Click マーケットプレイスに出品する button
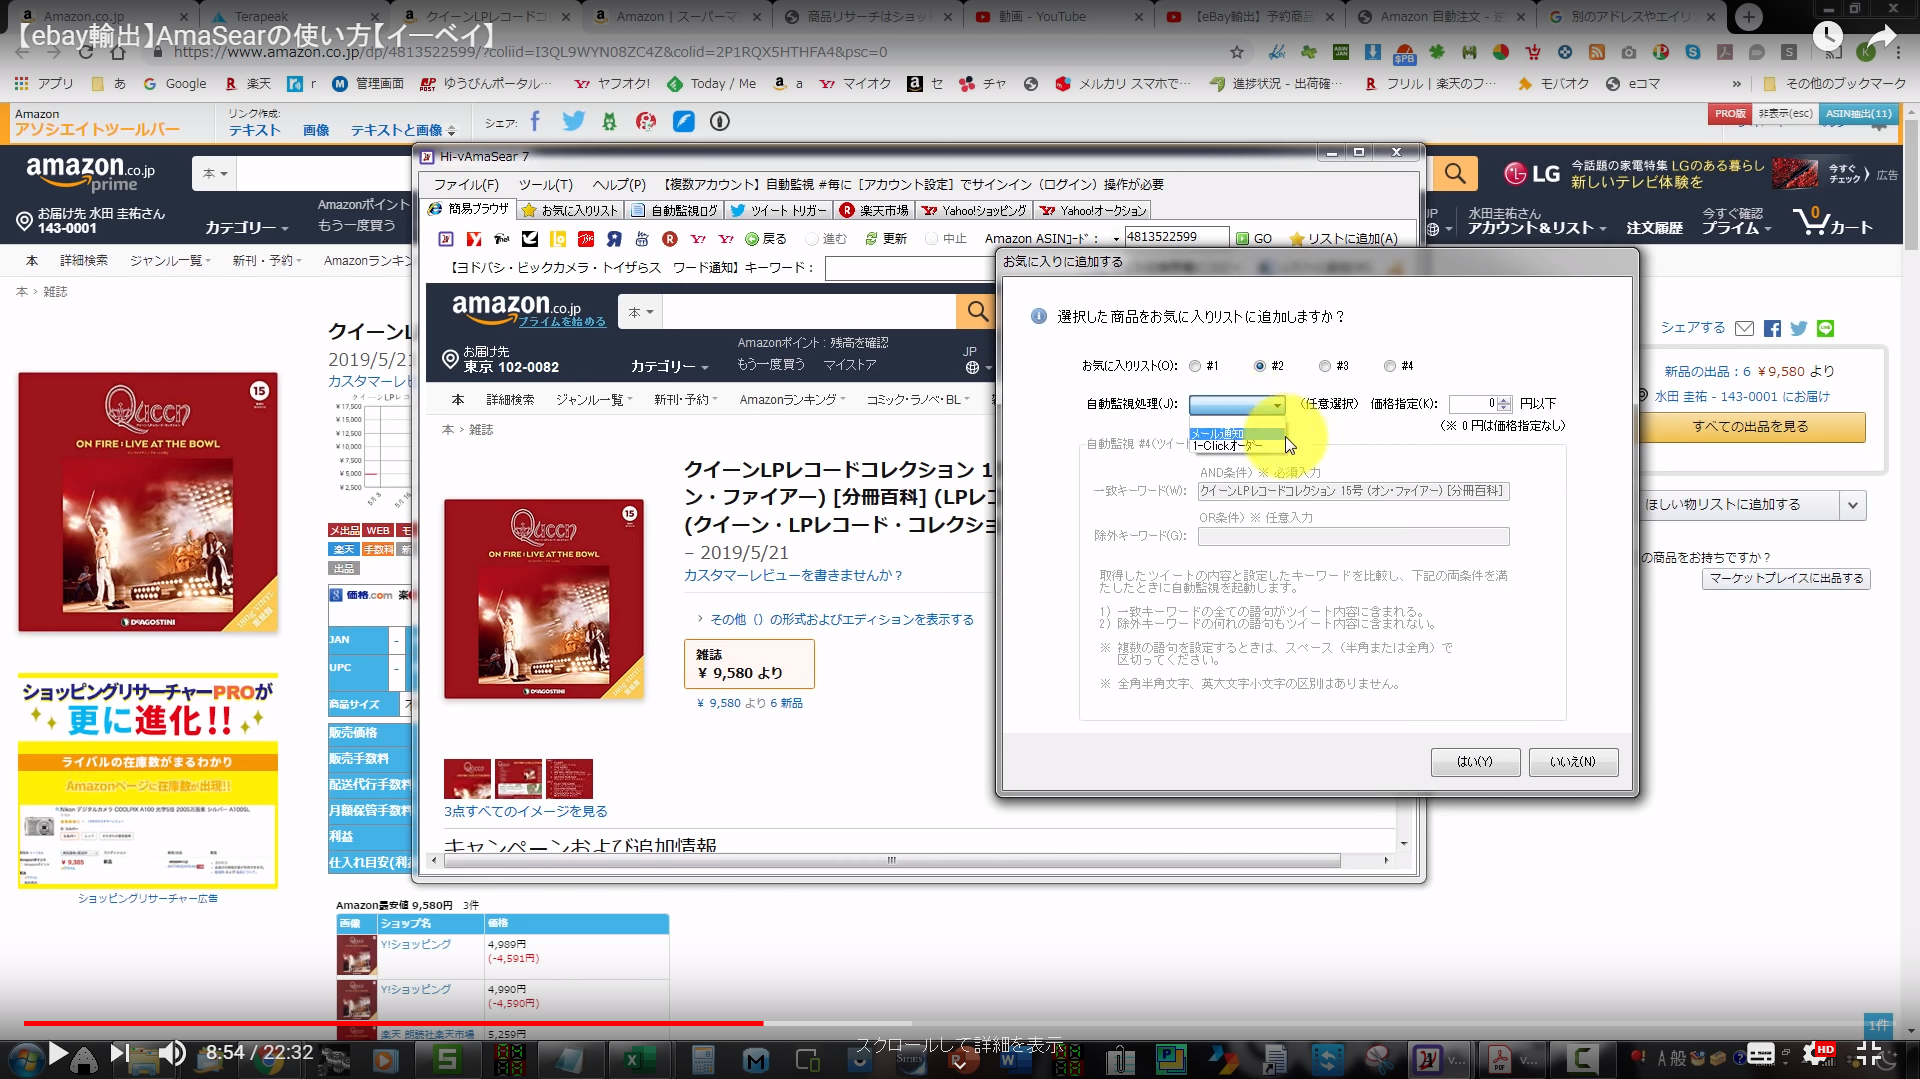This screenshot has height=1079, width=1920. pyautogui.click(x=1786, y=579)
